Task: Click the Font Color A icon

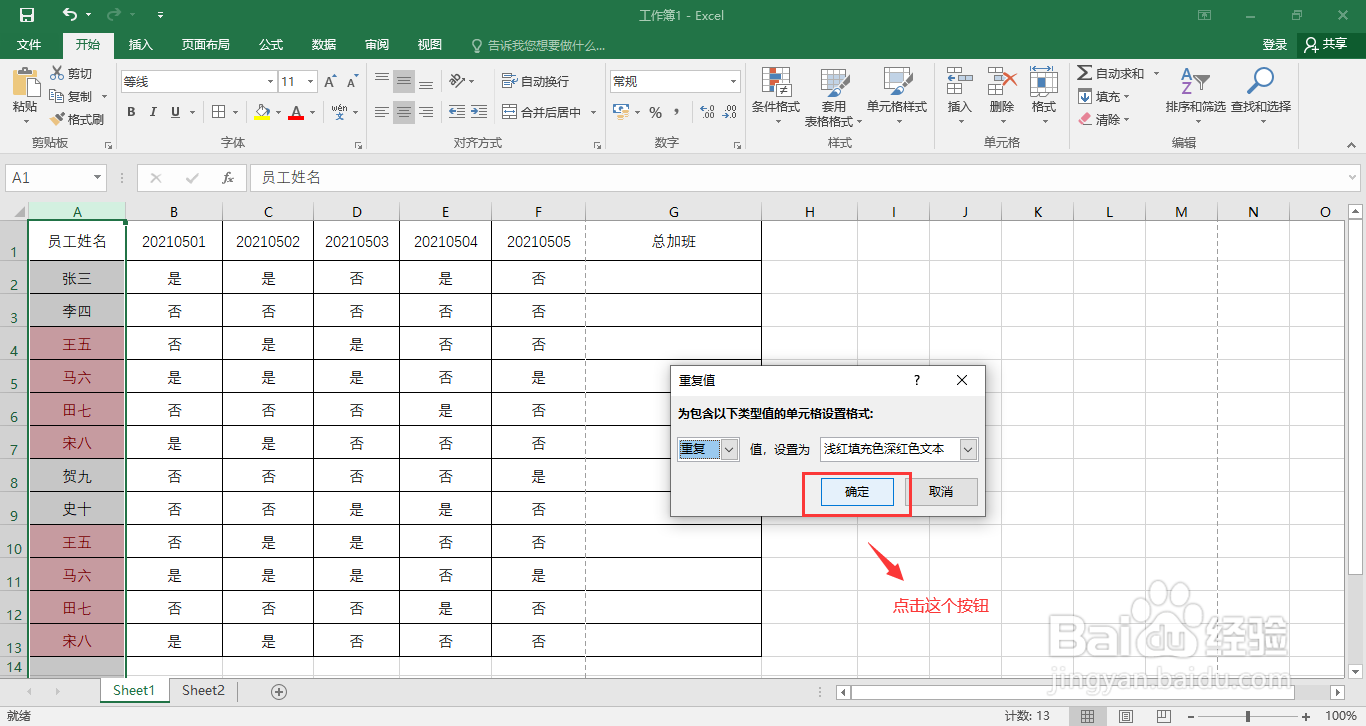Action: [295, 112]
